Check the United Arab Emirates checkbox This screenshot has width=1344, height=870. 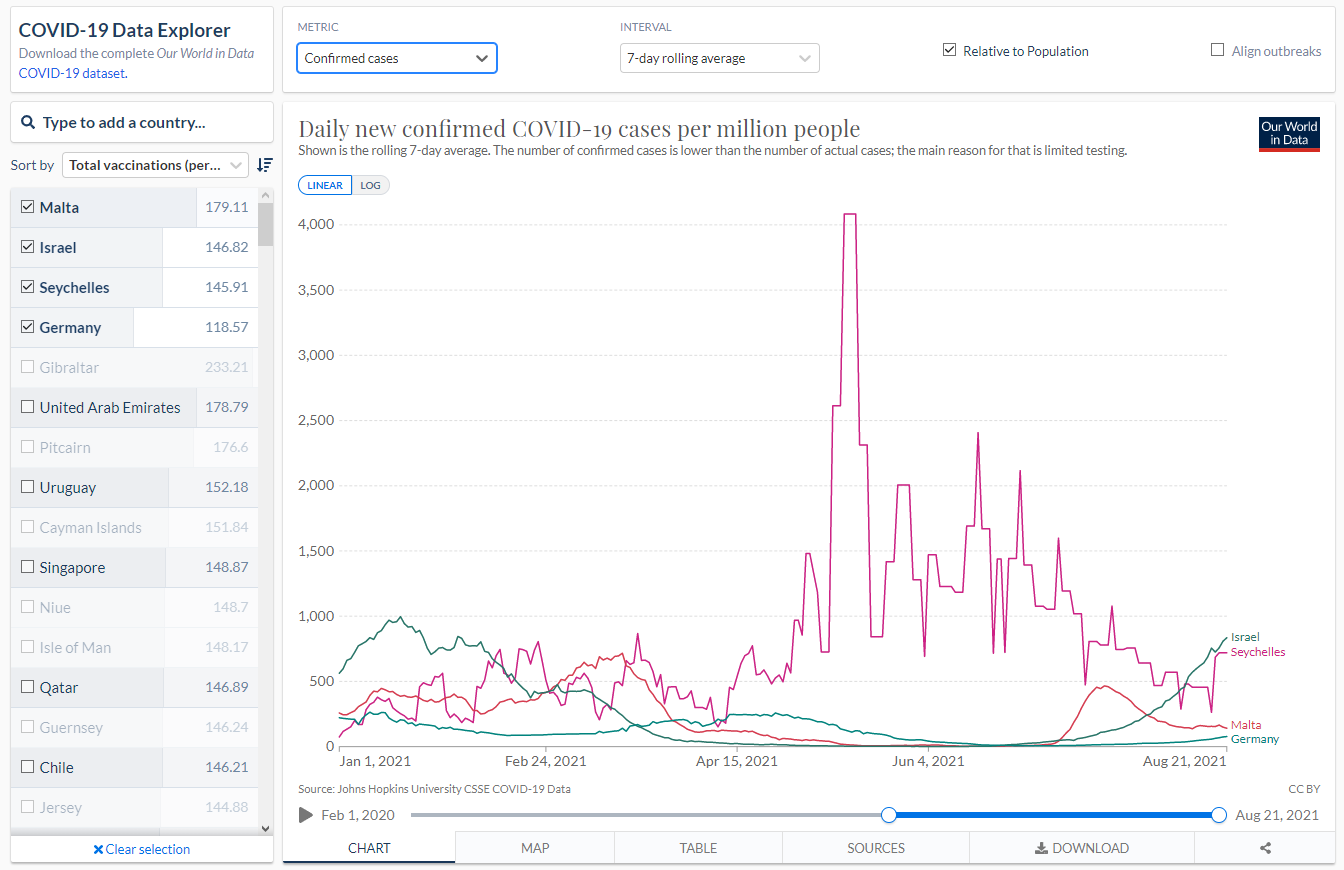28,407
